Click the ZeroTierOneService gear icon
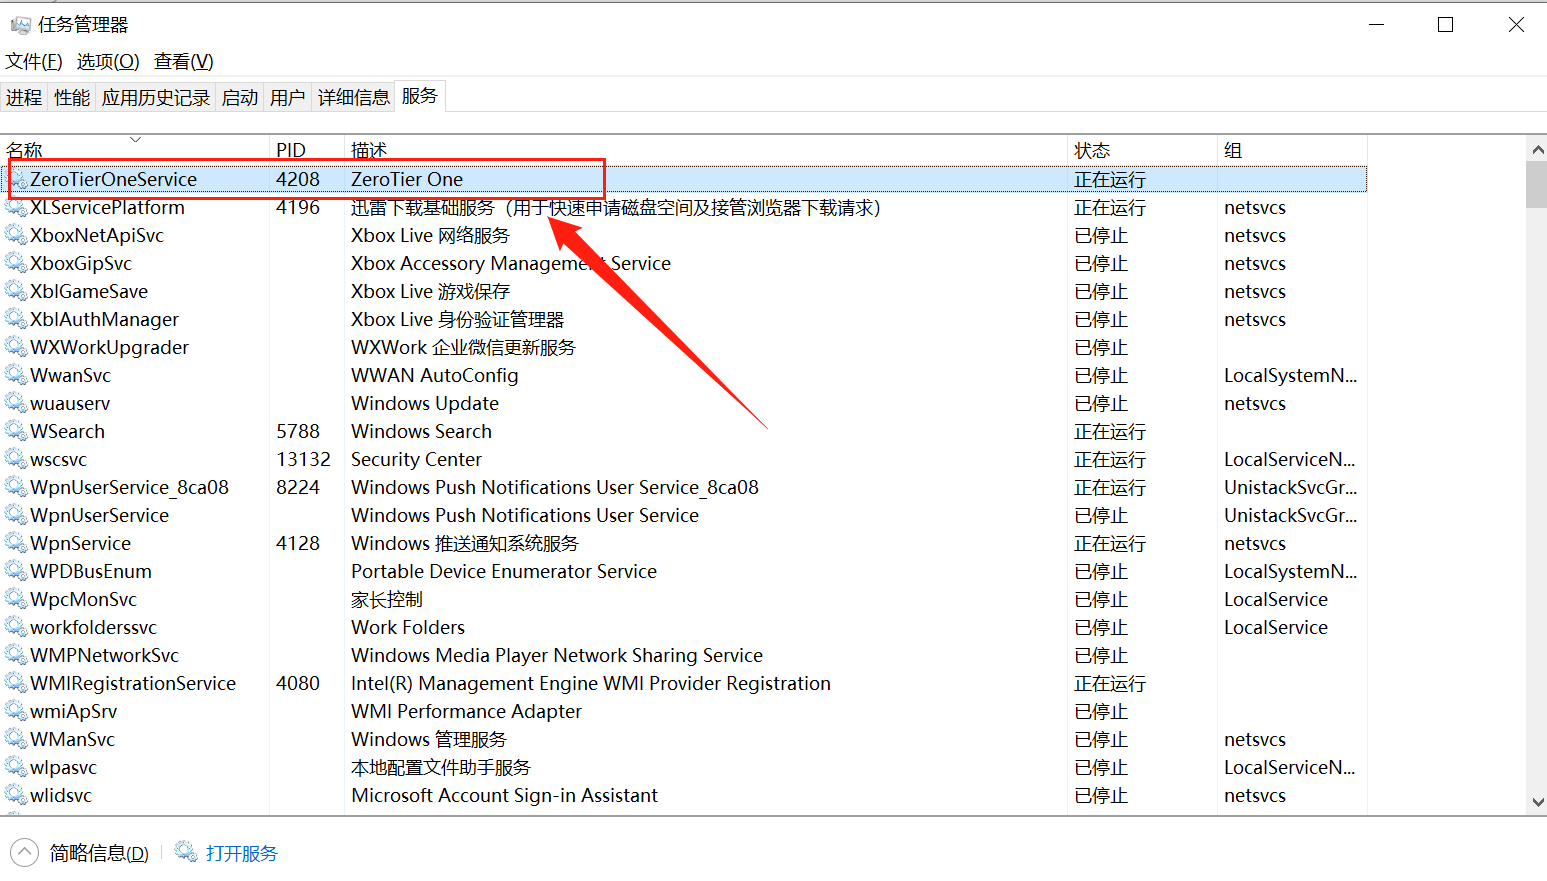Viewport: 1547px width, 881px height. [x=18, y=179]
